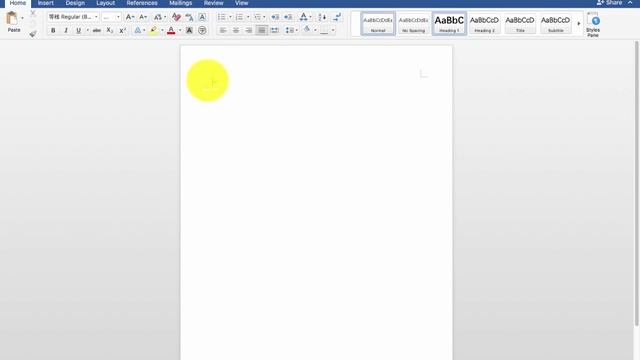
Task: Open the View tab
Action: coord(241,3)
